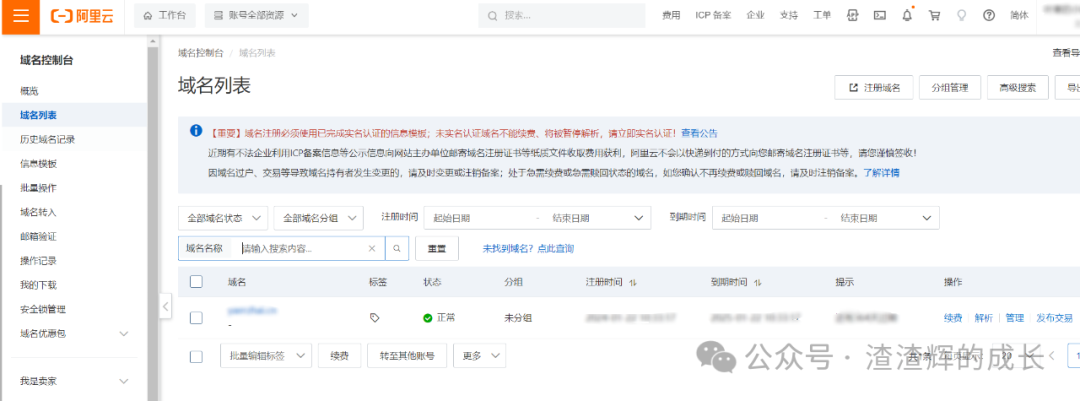Open the 域名名称 search-type selector
This screenshot has height=401, width=1080.
tap(205, 248)
